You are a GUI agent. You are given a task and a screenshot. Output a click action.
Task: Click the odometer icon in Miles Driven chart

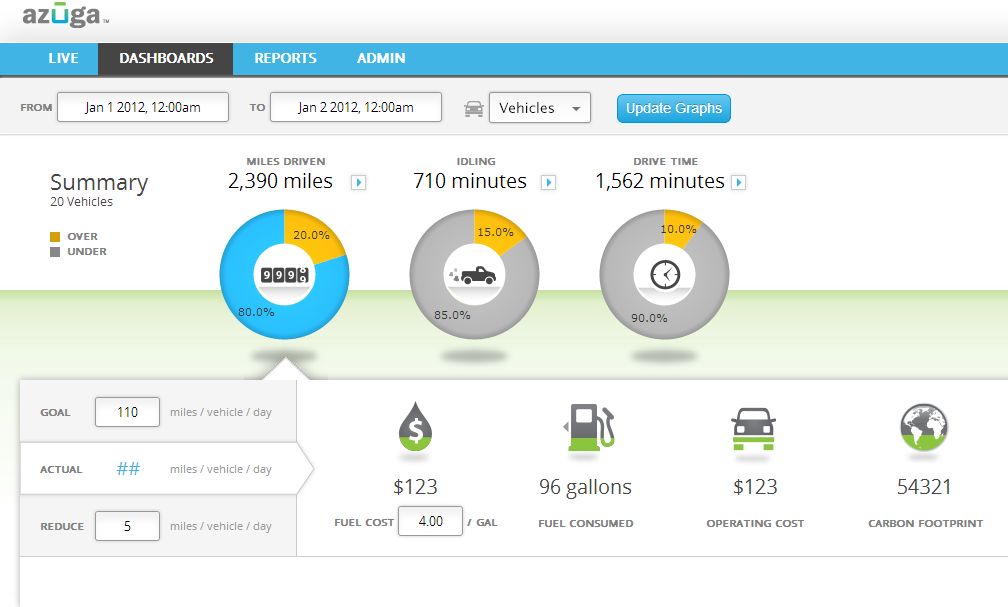coord(285,275)
